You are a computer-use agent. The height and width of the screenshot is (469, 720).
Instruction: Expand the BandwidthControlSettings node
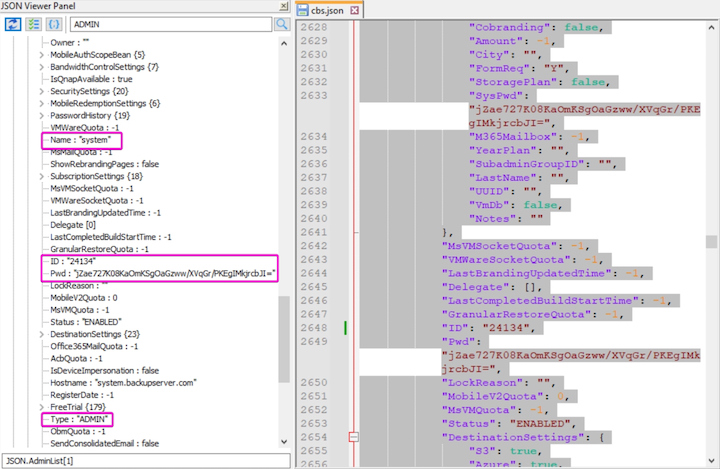click(42, 67)
